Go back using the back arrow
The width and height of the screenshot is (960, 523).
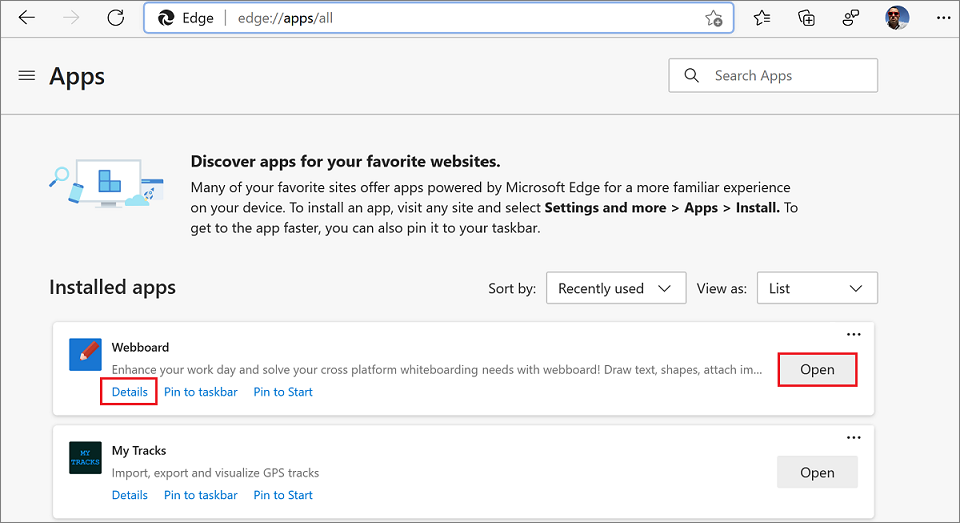[26, 18]
